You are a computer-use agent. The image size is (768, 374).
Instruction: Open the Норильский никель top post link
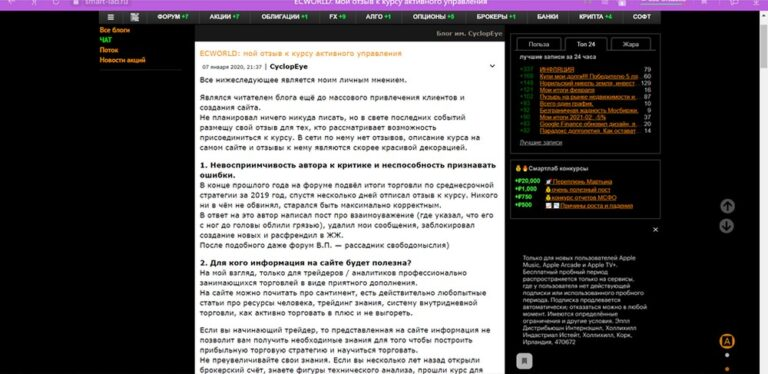588,83
